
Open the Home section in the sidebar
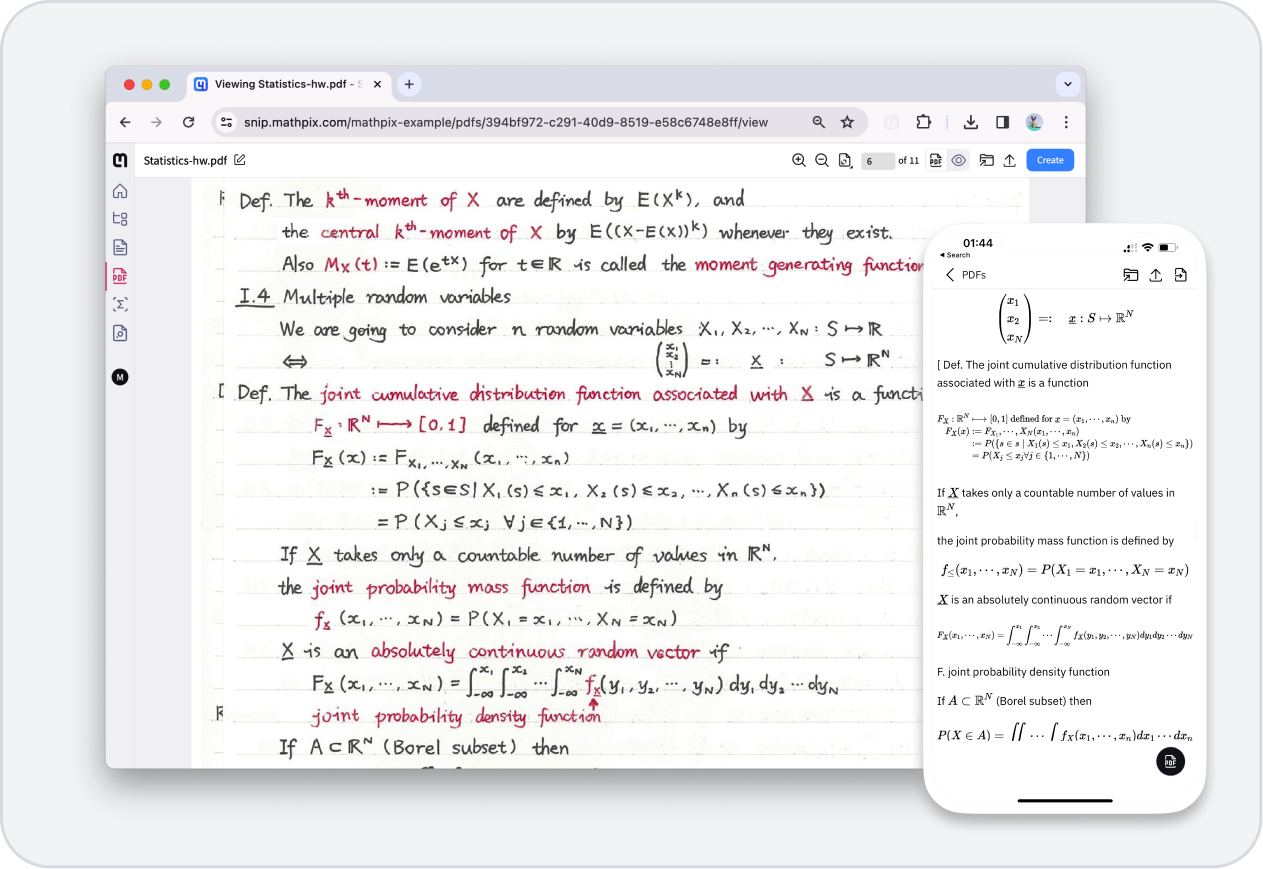click(120, 191)
